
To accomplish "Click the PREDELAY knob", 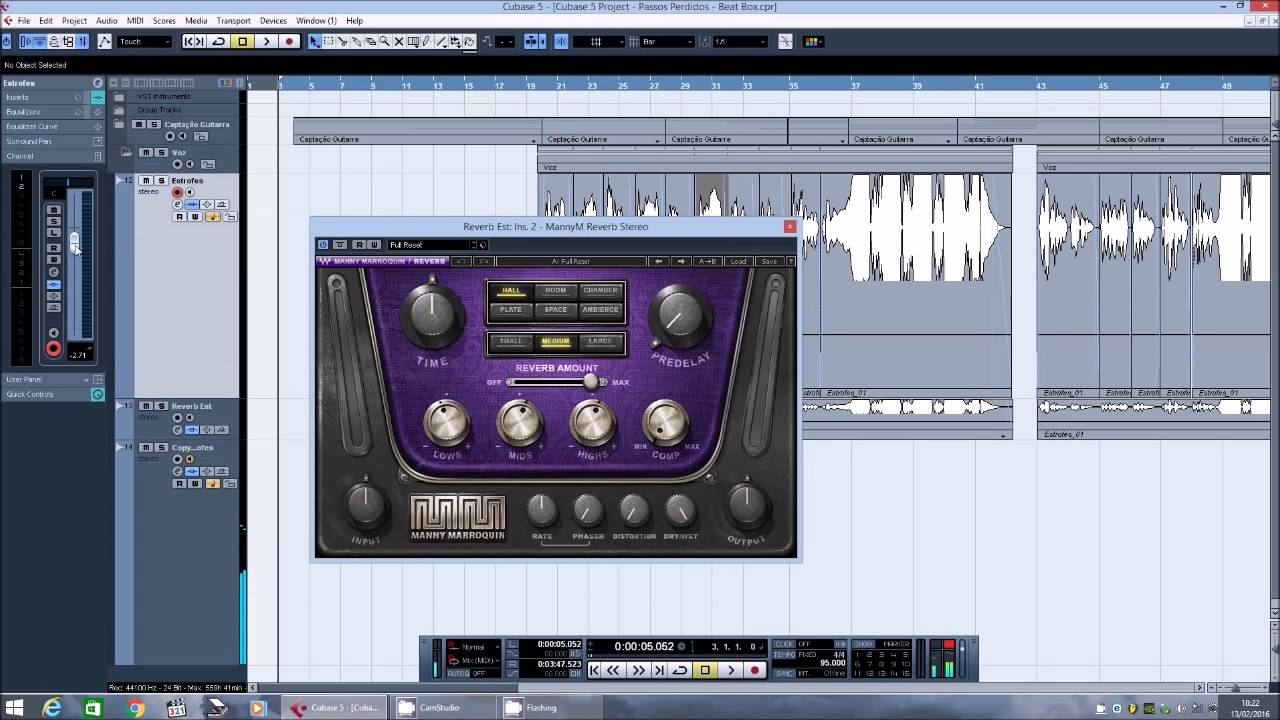I will coord(678,315).
